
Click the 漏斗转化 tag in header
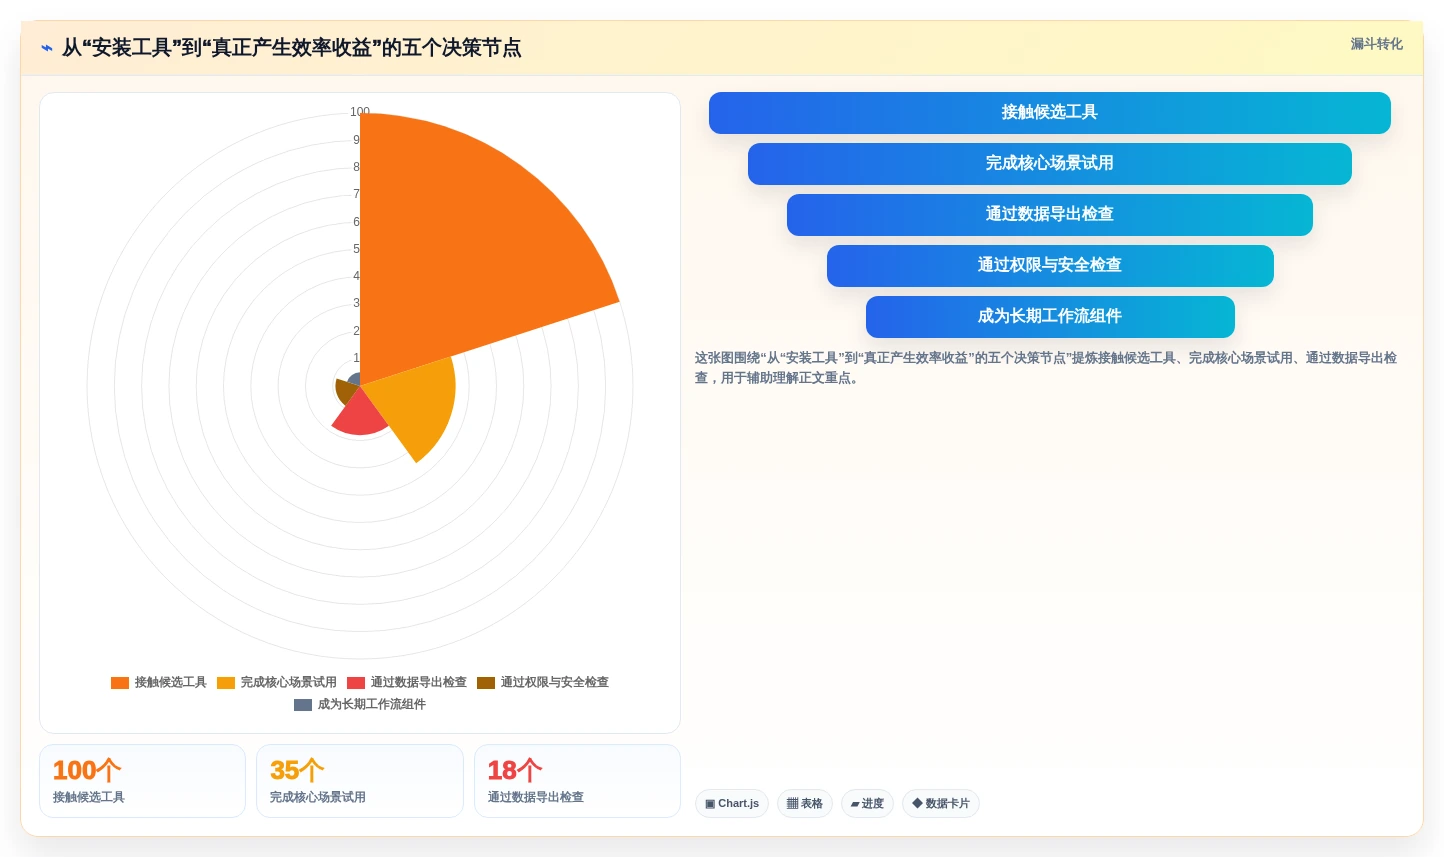(1376, 44)
